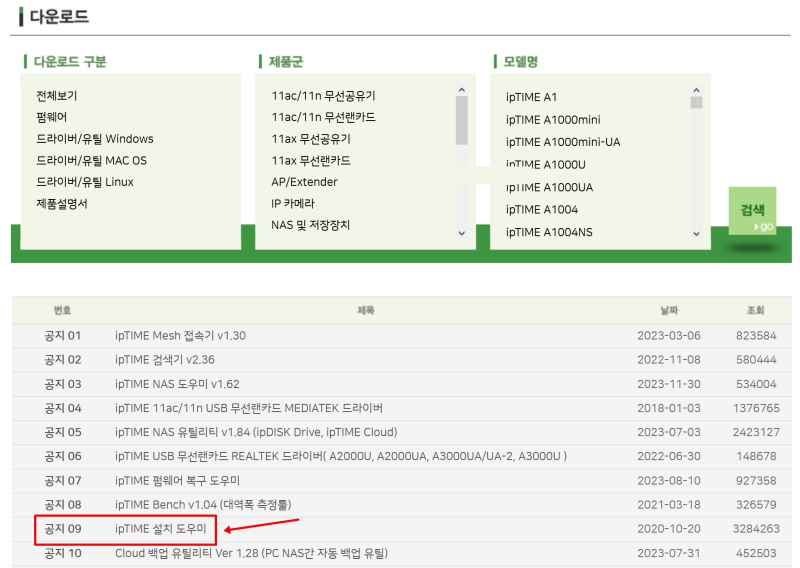Viewport: 800px width, 568px height.
Task: Click view count 2423127
Action: click(756, 432)
